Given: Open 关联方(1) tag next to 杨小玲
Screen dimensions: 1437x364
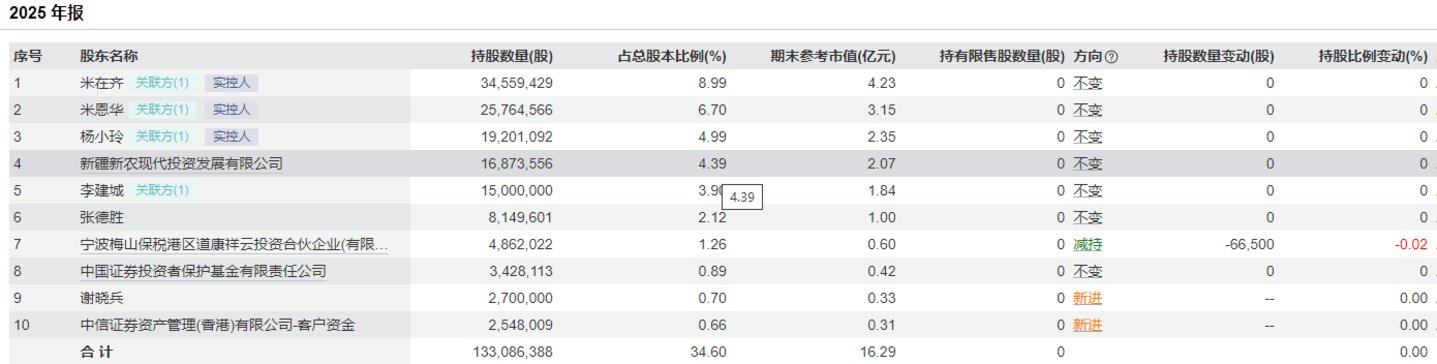Looking at the screenshot, I should (162, 137).
